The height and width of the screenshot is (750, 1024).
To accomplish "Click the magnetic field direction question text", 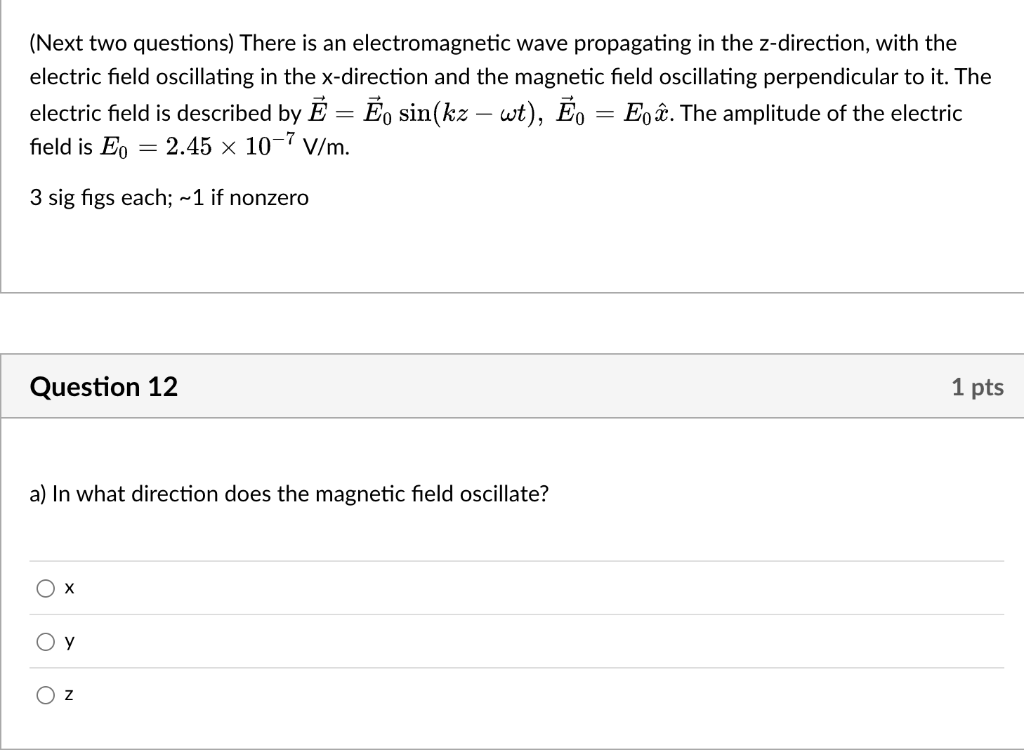I will [x=289, y=494].
